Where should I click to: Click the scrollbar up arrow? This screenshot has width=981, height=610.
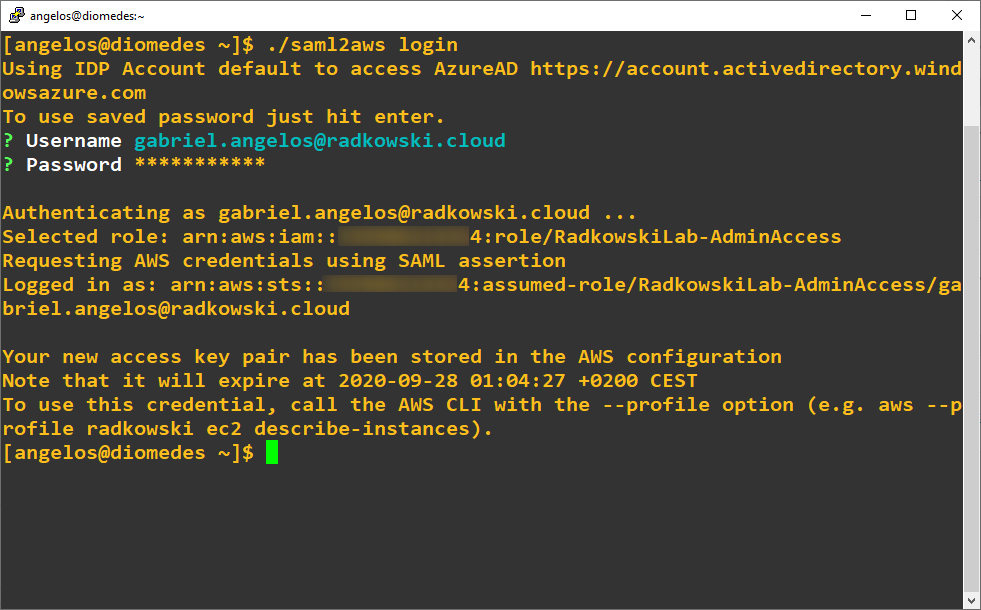[971, 40]
